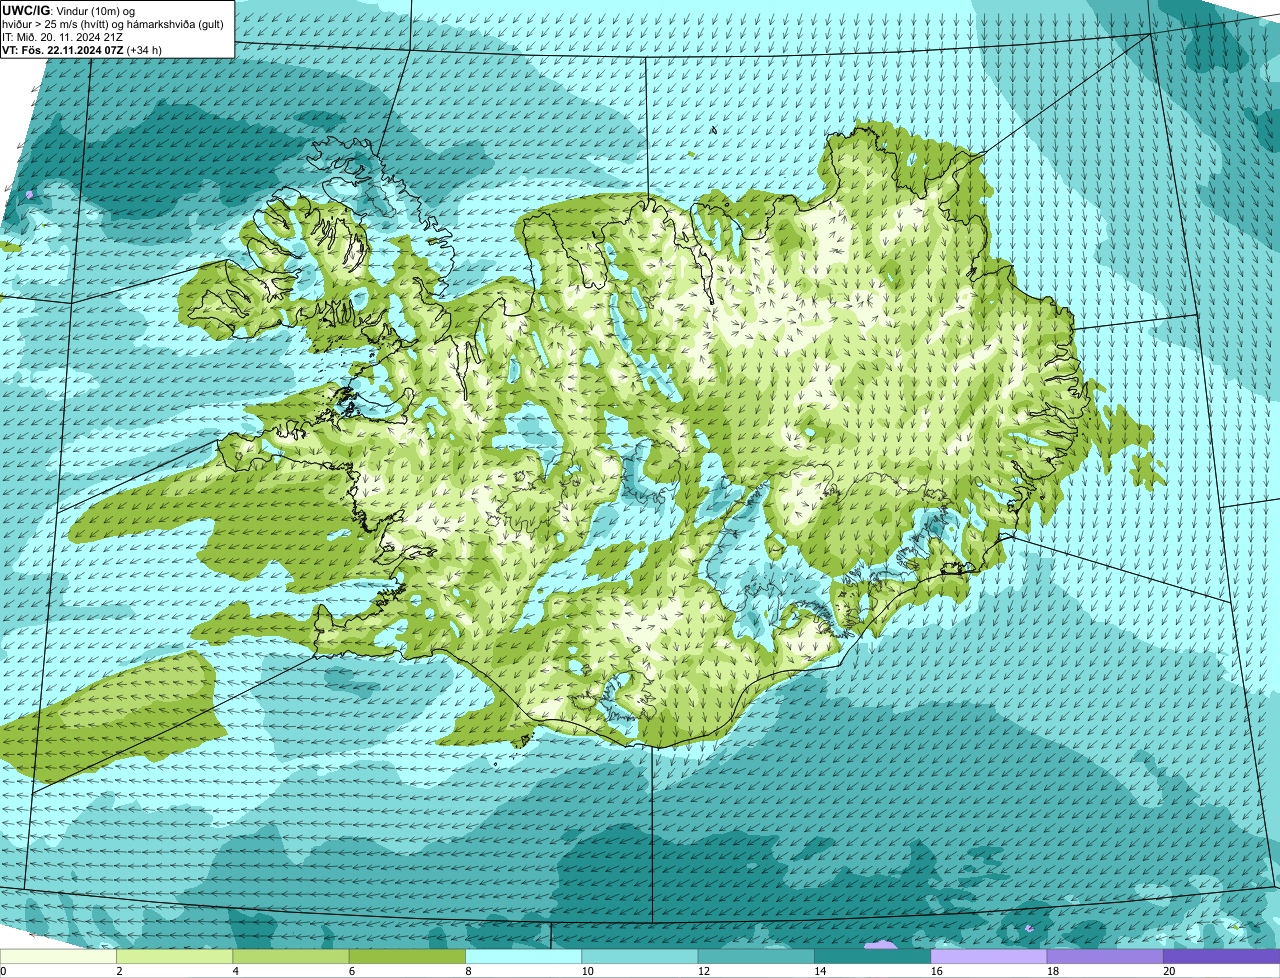Click the legend tick label "18"
This screenshot has width=1280, height=978.
1053,971
